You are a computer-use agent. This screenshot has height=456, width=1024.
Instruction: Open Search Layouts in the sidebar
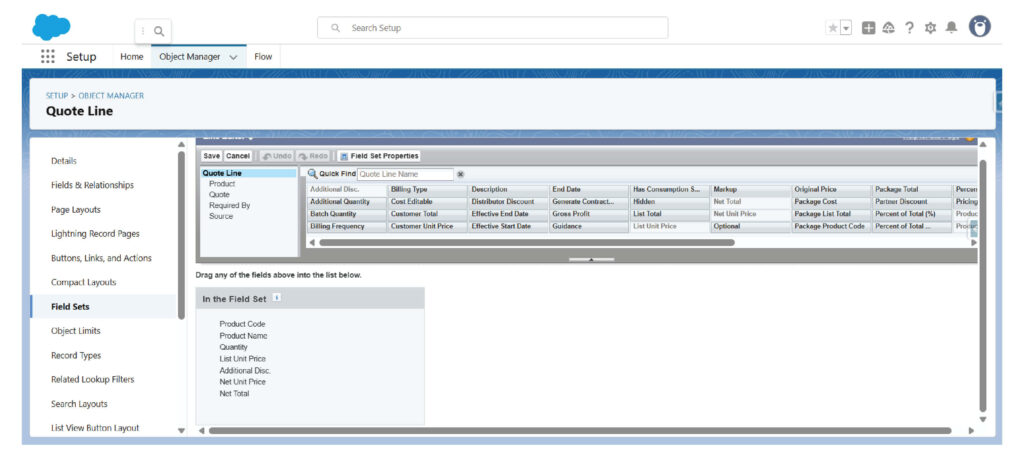click(79, 404)
